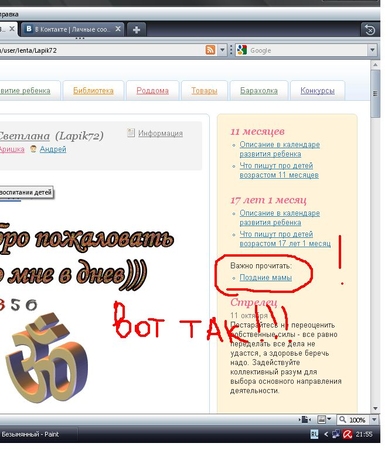Expand hidden tray icons arrow
This screenshot has height=450, width=388.
click(x=326, y=434)
